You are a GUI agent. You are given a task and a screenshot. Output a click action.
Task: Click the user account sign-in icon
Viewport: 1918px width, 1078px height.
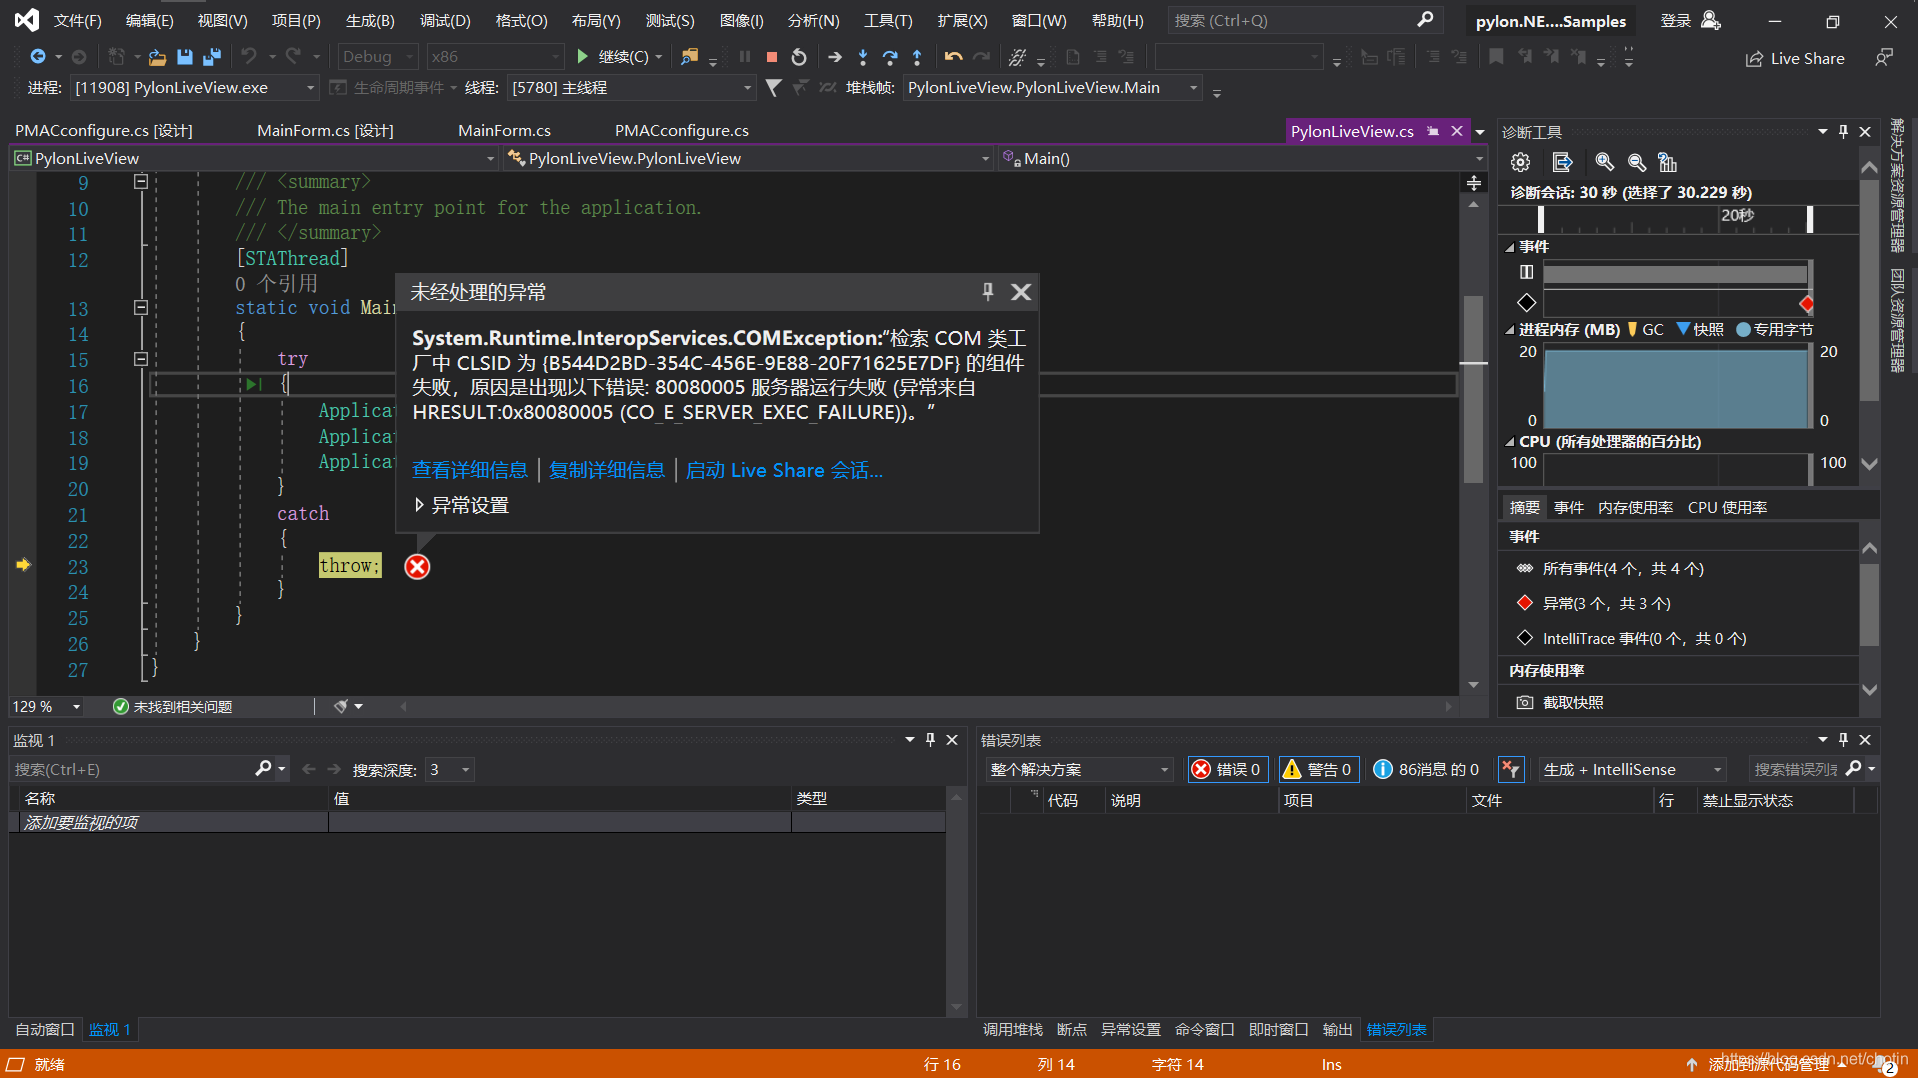click(1710, 20)
